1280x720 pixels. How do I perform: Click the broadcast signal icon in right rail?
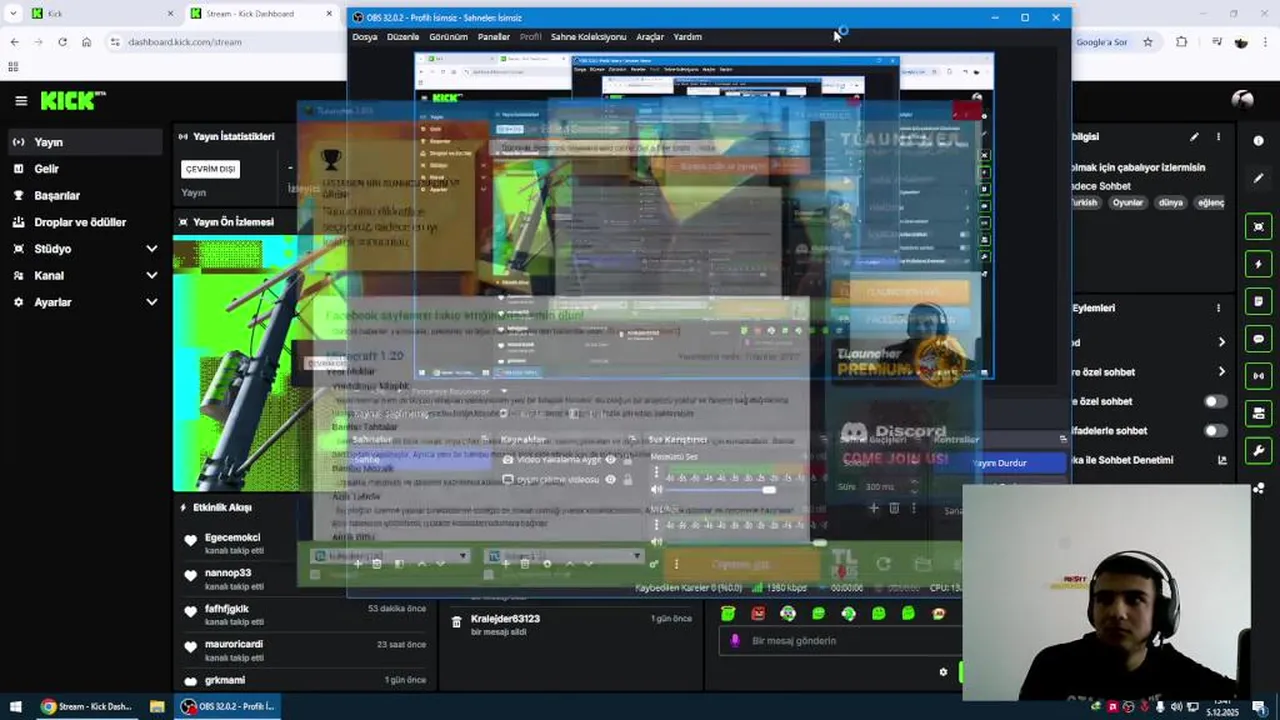tap(1259, 376)
